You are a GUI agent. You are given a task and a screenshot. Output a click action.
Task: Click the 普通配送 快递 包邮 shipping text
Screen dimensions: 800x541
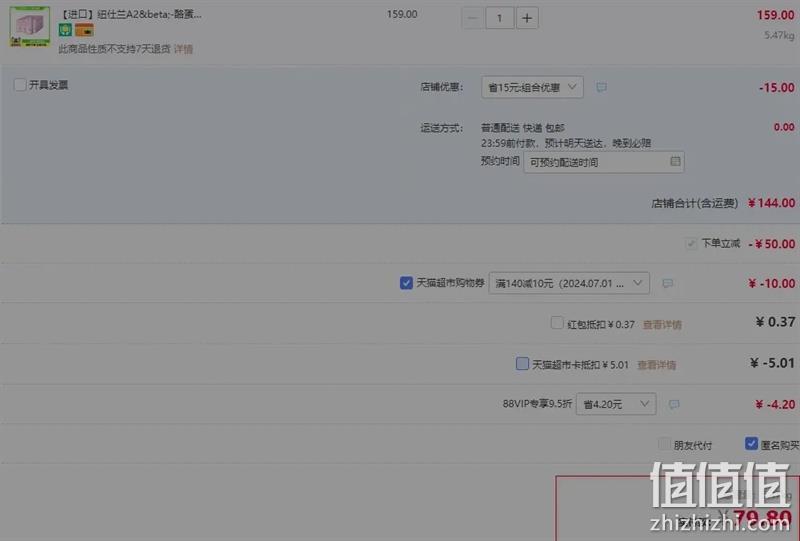522,128
